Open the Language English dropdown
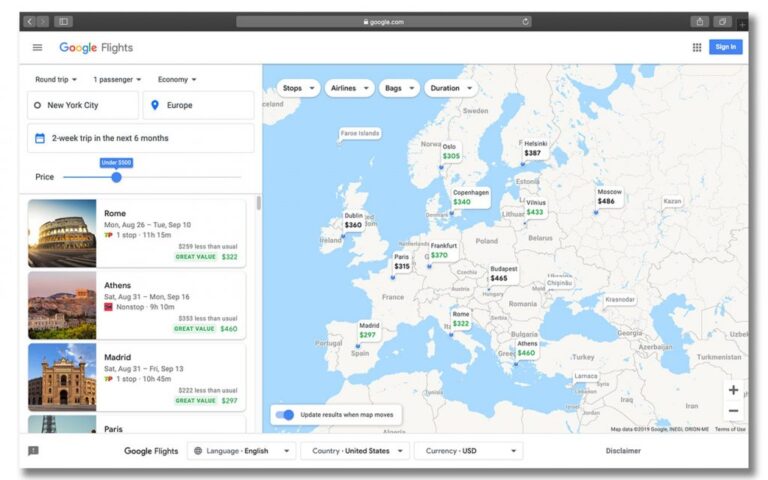The height and width of the screenshot is (480, 768). (x=241, y=451)
